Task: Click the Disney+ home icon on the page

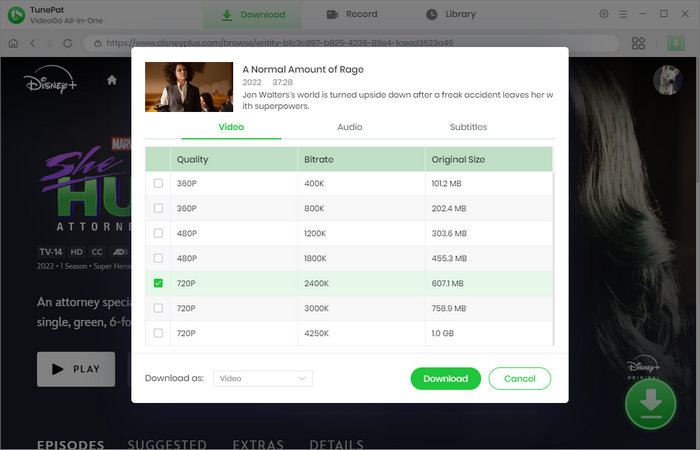Action: pos(112,80)
